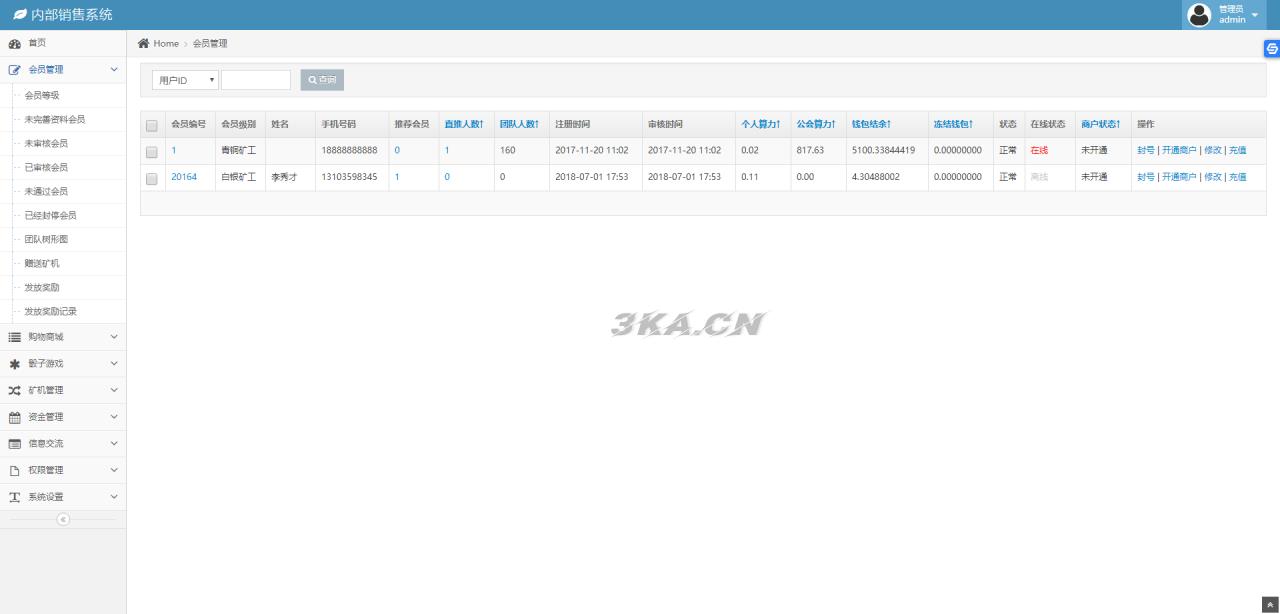Click the dice game asterisk icon
Screen dimensions: 1280x614
point(15,364)
